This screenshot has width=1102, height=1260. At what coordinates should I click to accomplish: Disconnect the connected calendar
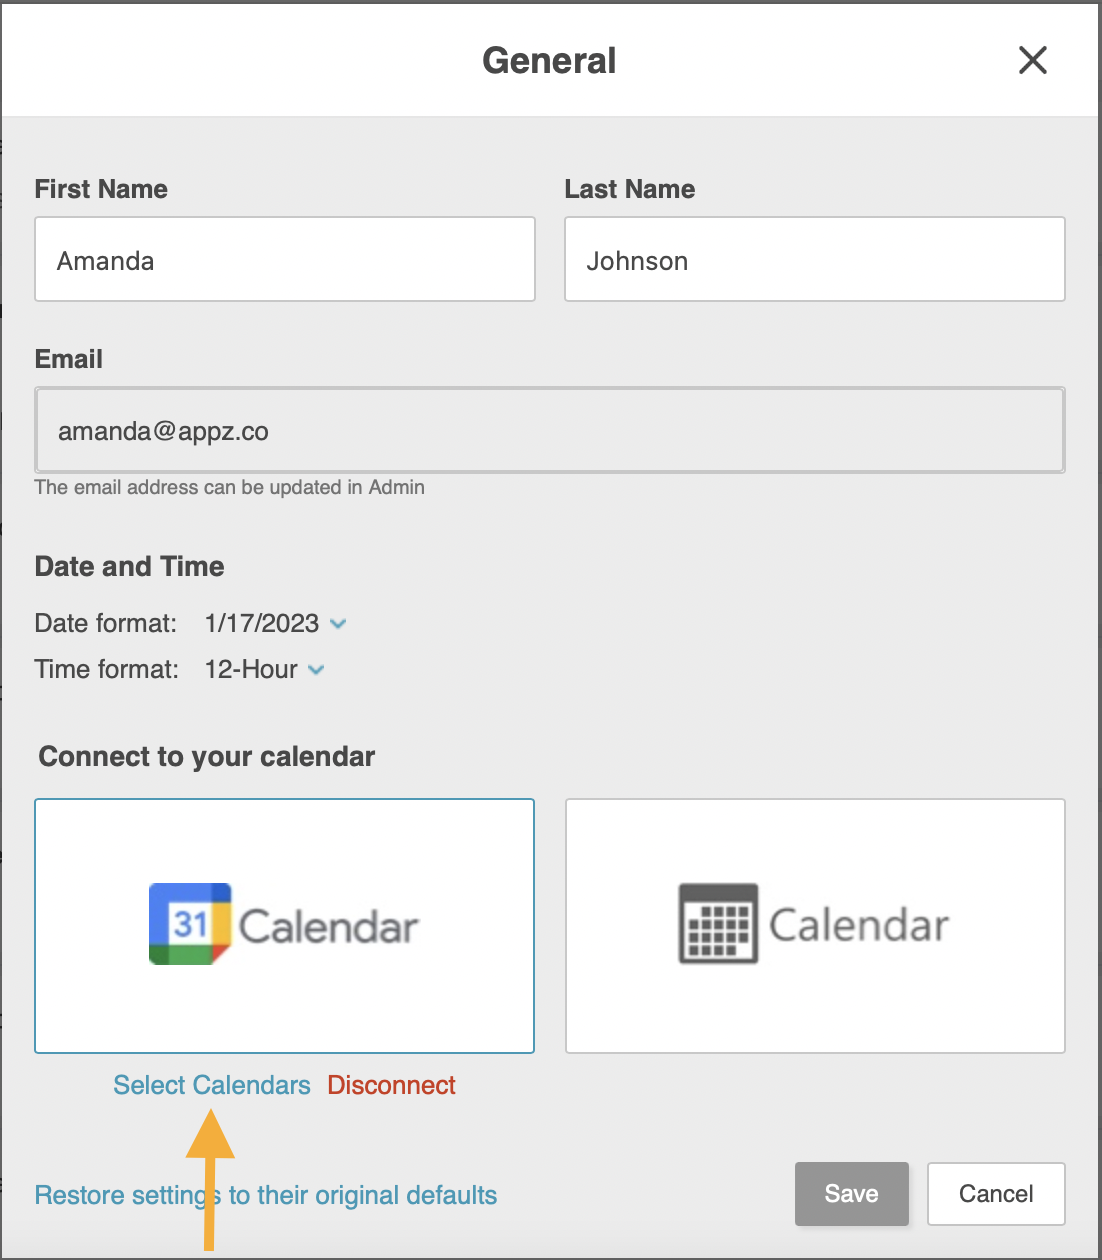391,1085
